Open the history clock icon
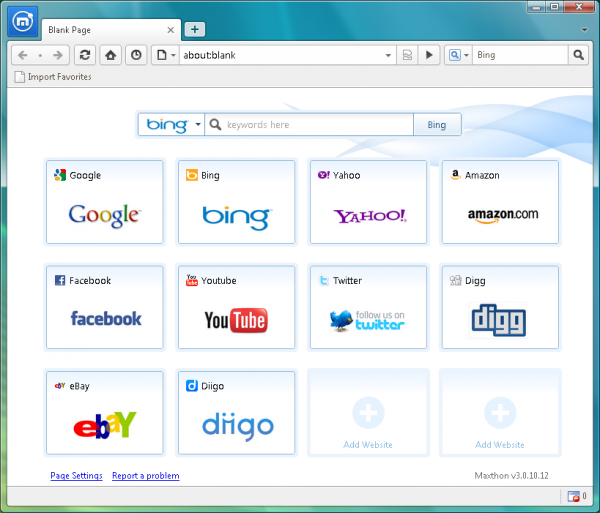The height and width of the screenshot is (513, 600). [x=136, y=55]
